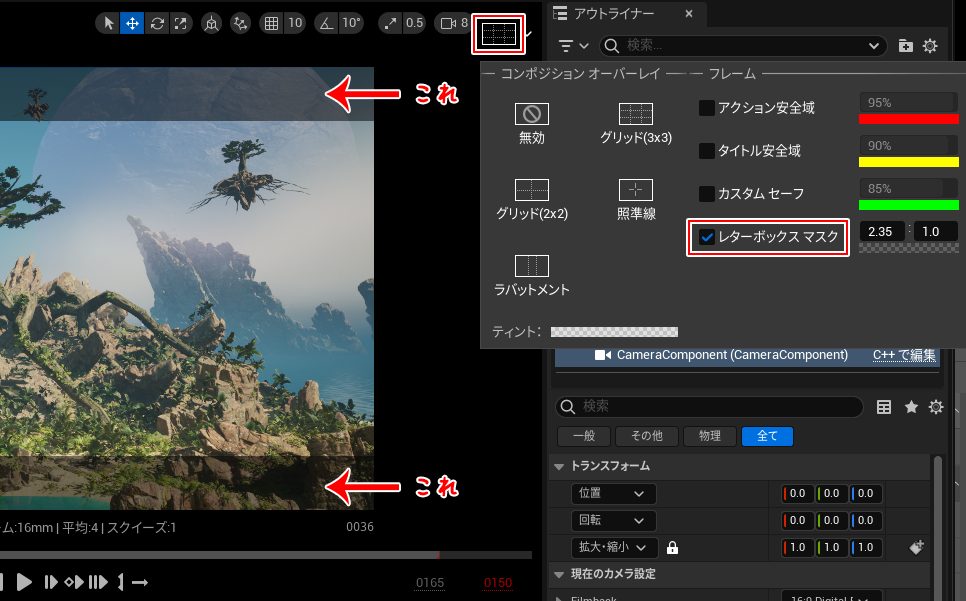The height and width of the screenshot is (601, 966).
Task: Open the 位置 dropdown in Transform
Action: tap(613, 493)
